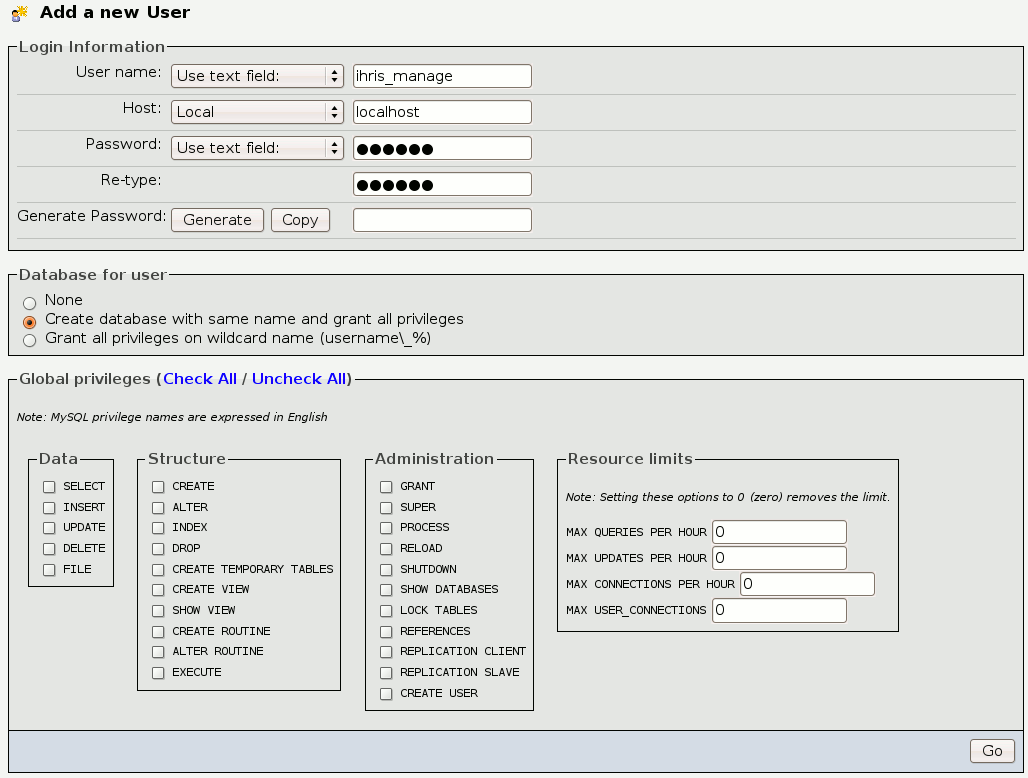This screenshot has width=1028, height=778.
Task: Click the Uncheck All privileges link
Action: [x=299, y=379]
